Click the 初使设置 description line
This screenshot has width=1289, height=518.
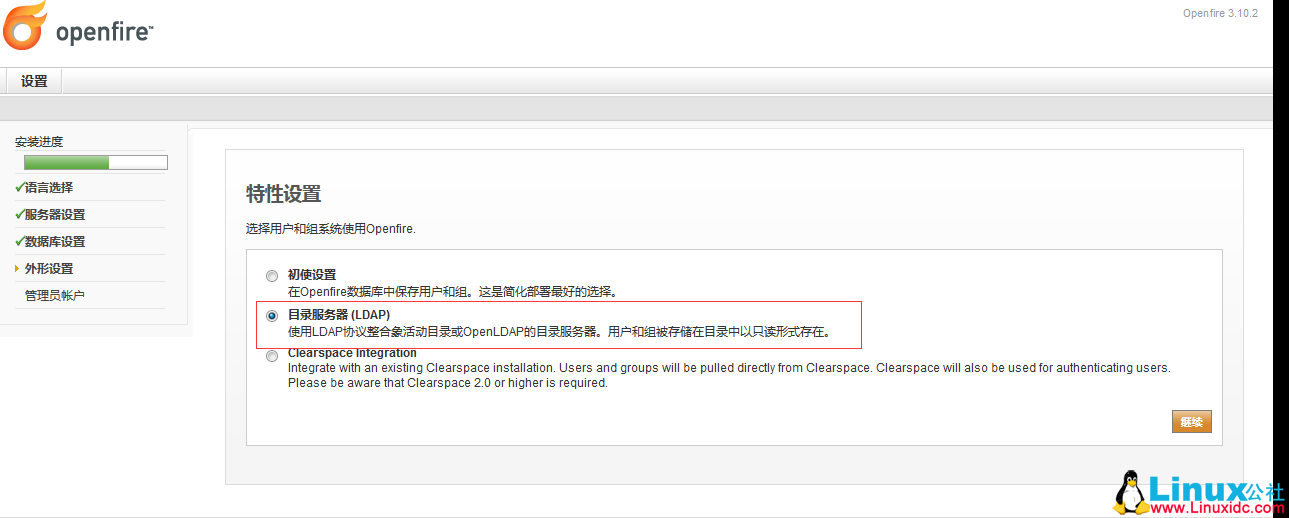[452, 292]
